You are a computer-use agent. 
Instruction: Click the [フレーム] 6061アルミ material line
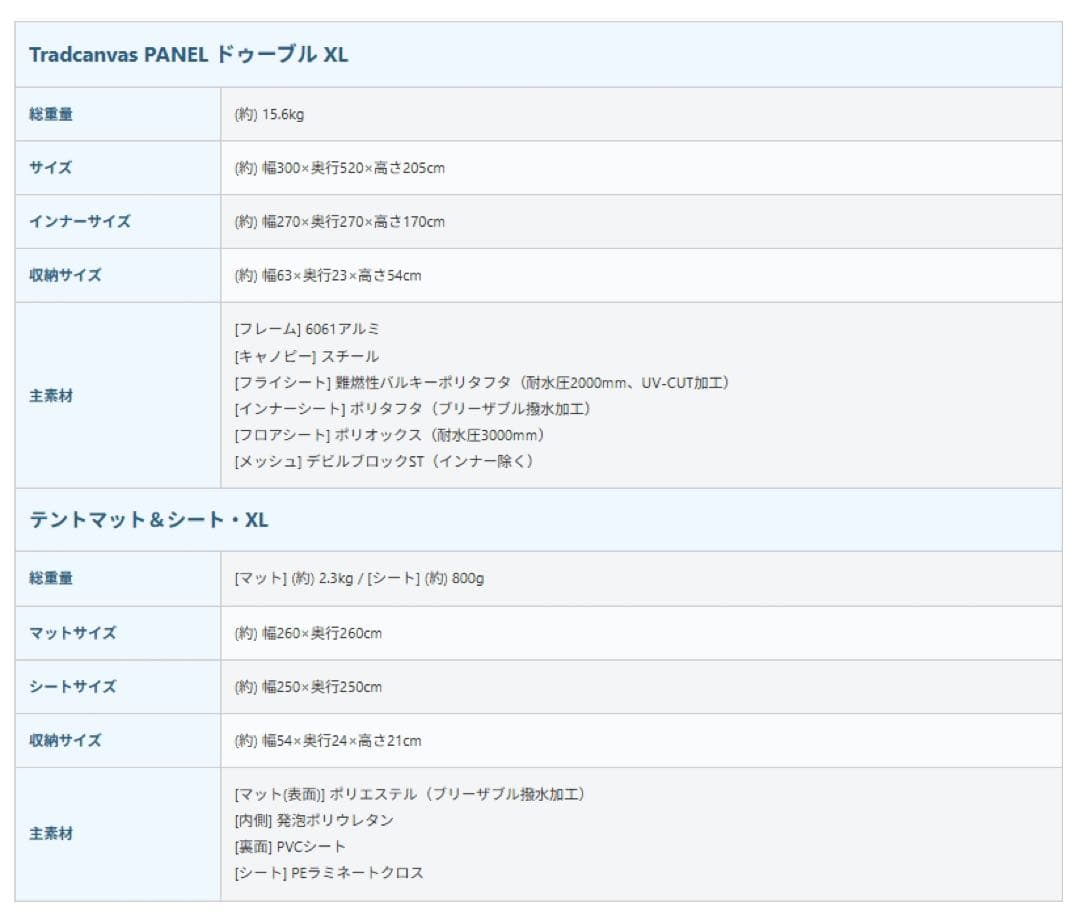coord(307,329)
